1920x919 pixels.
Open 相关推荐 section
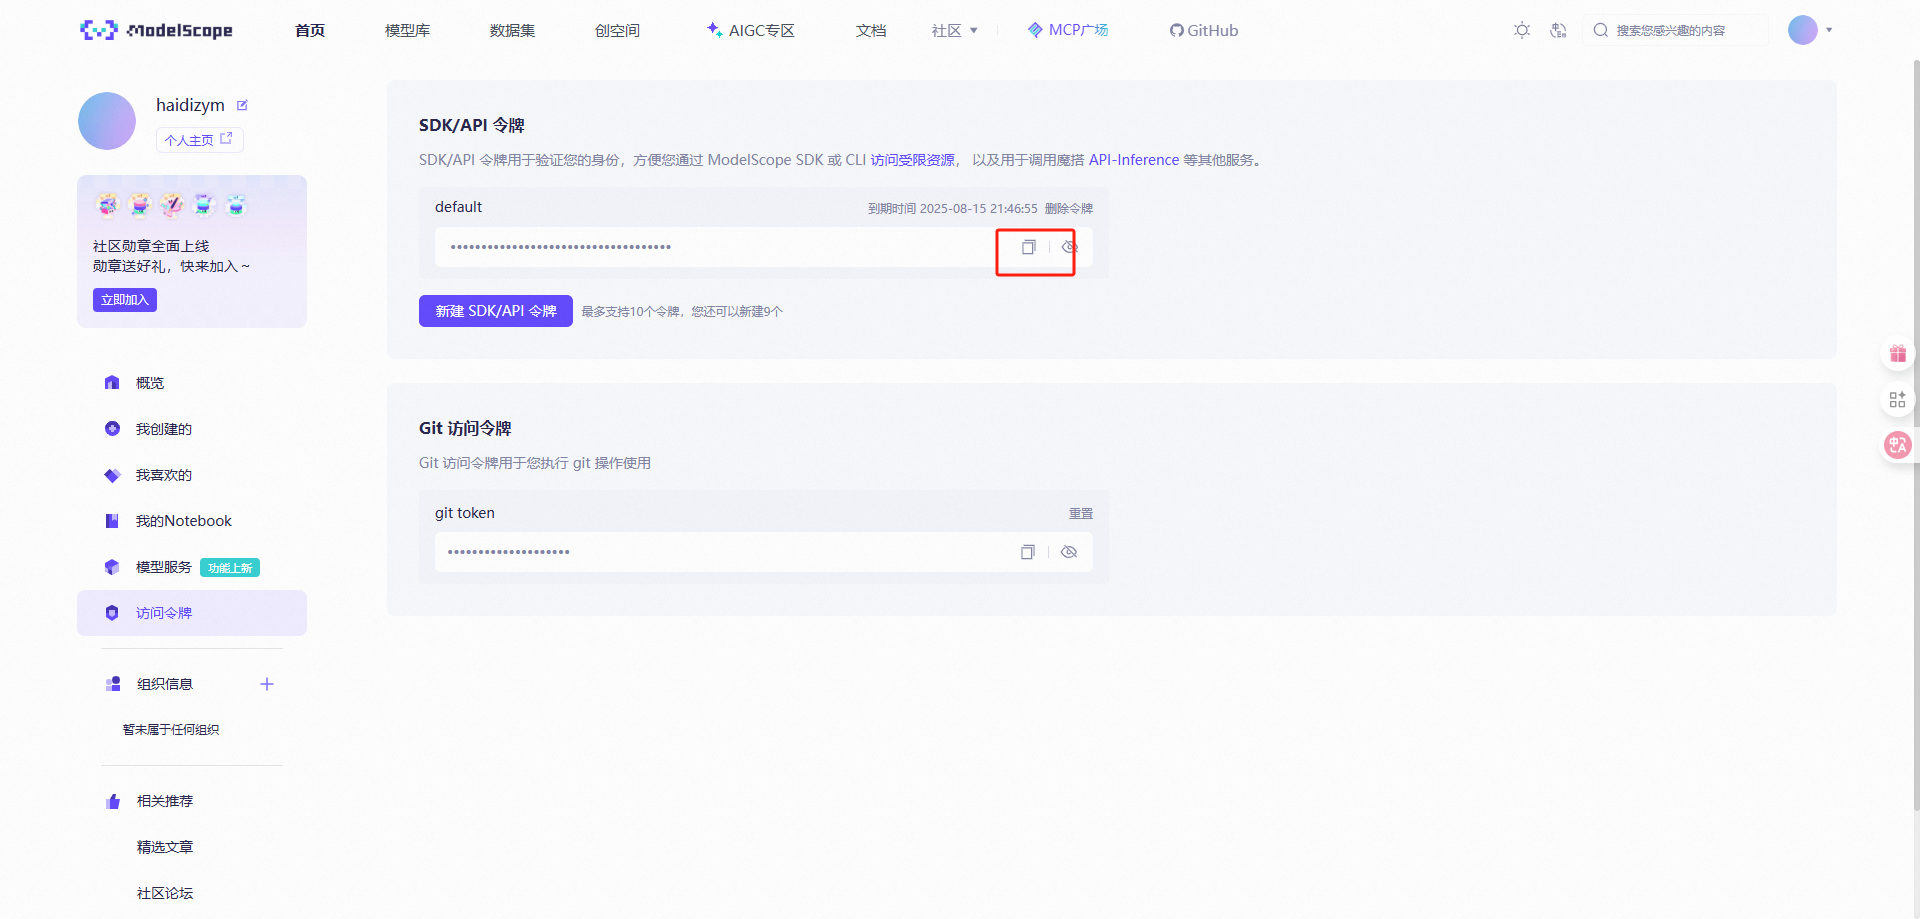[165, 801]
